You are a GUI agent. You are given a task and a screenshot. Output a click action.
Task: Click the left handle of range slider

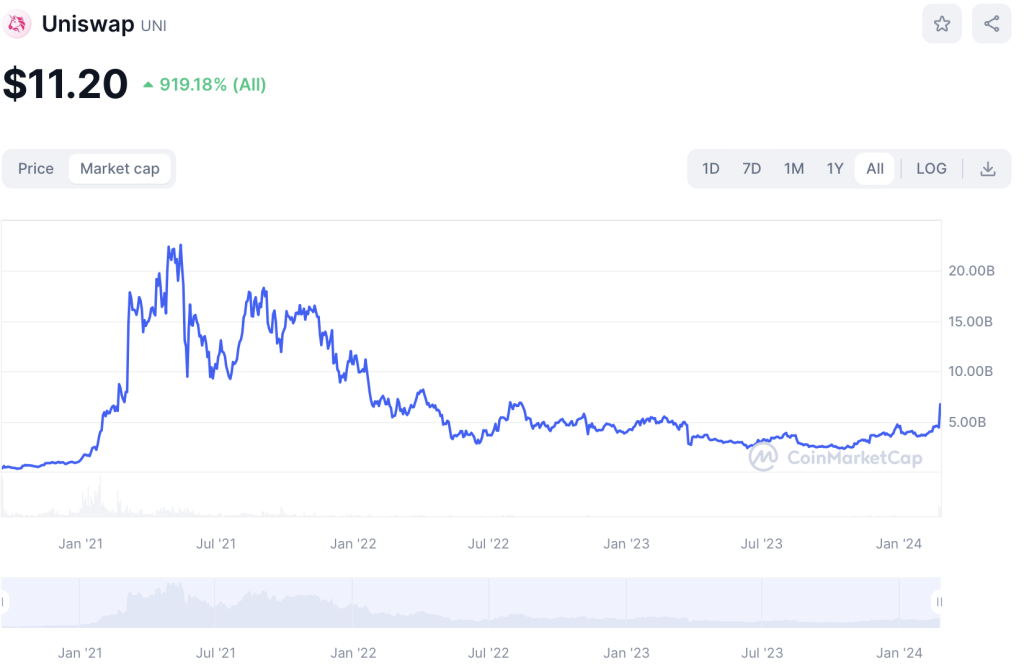click(4, 602)
